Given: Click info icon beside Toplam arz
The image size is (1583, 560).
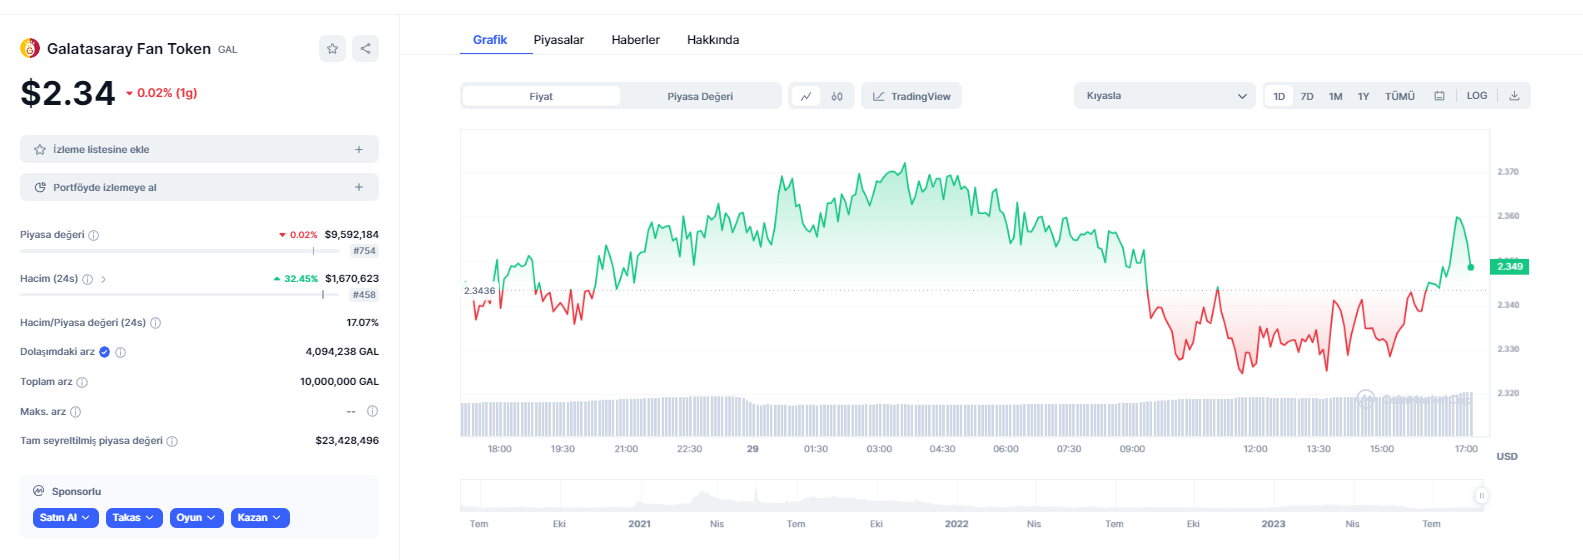Looking at the screenshot, I should [x=82, y=382].
